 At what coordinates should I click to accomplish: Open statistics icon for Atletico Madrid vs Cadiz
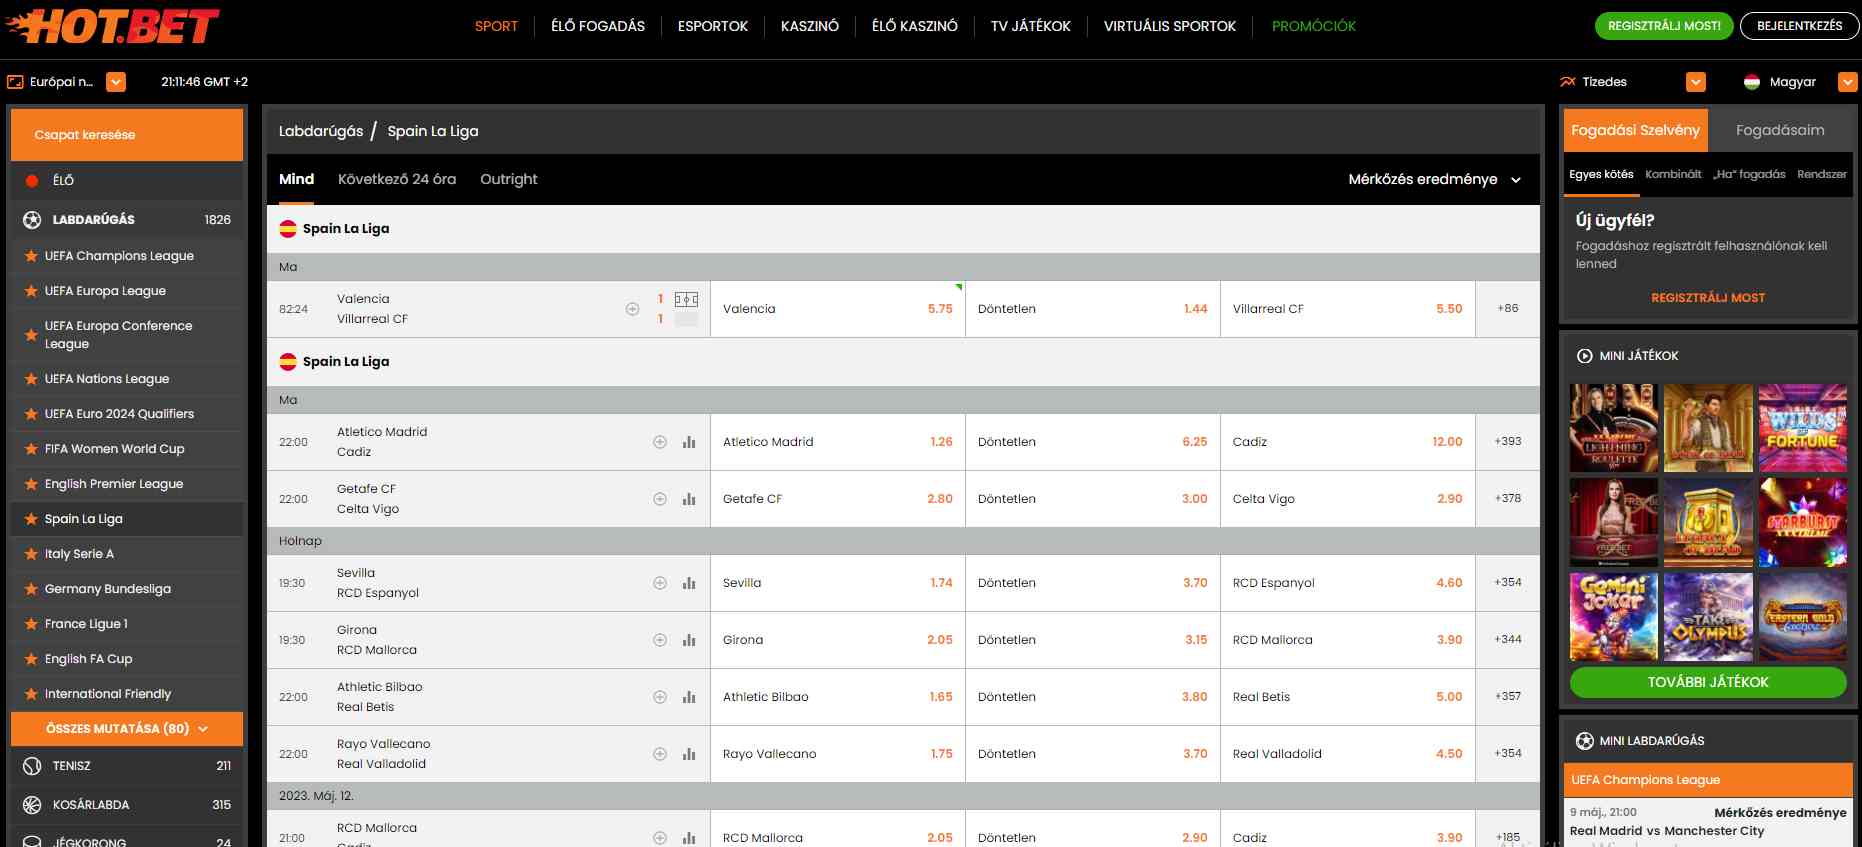click(x=689, y=442)
